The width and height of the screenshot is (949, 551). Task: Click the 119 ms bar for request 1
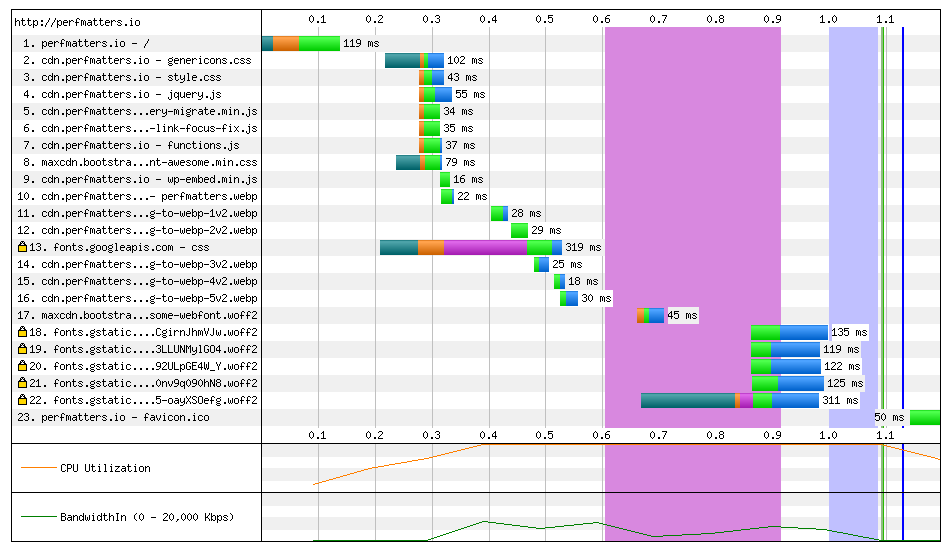301,43
